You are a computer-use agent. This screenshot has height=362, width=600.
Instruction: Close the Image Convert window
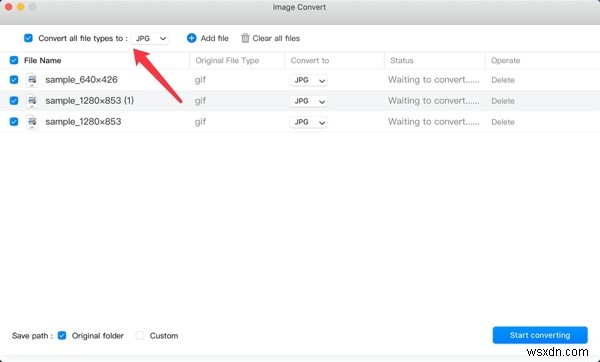[x=8, y=7]
